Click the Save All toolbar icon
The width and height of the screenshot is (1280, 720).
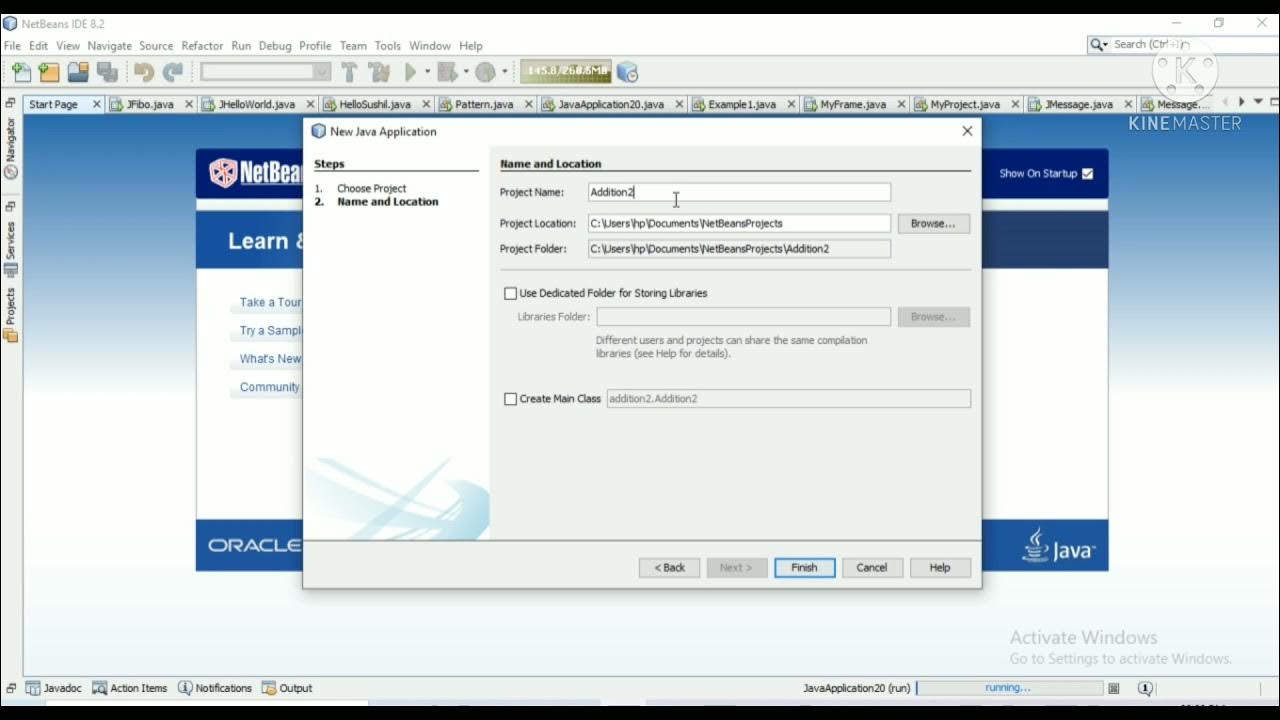point(107,72)
